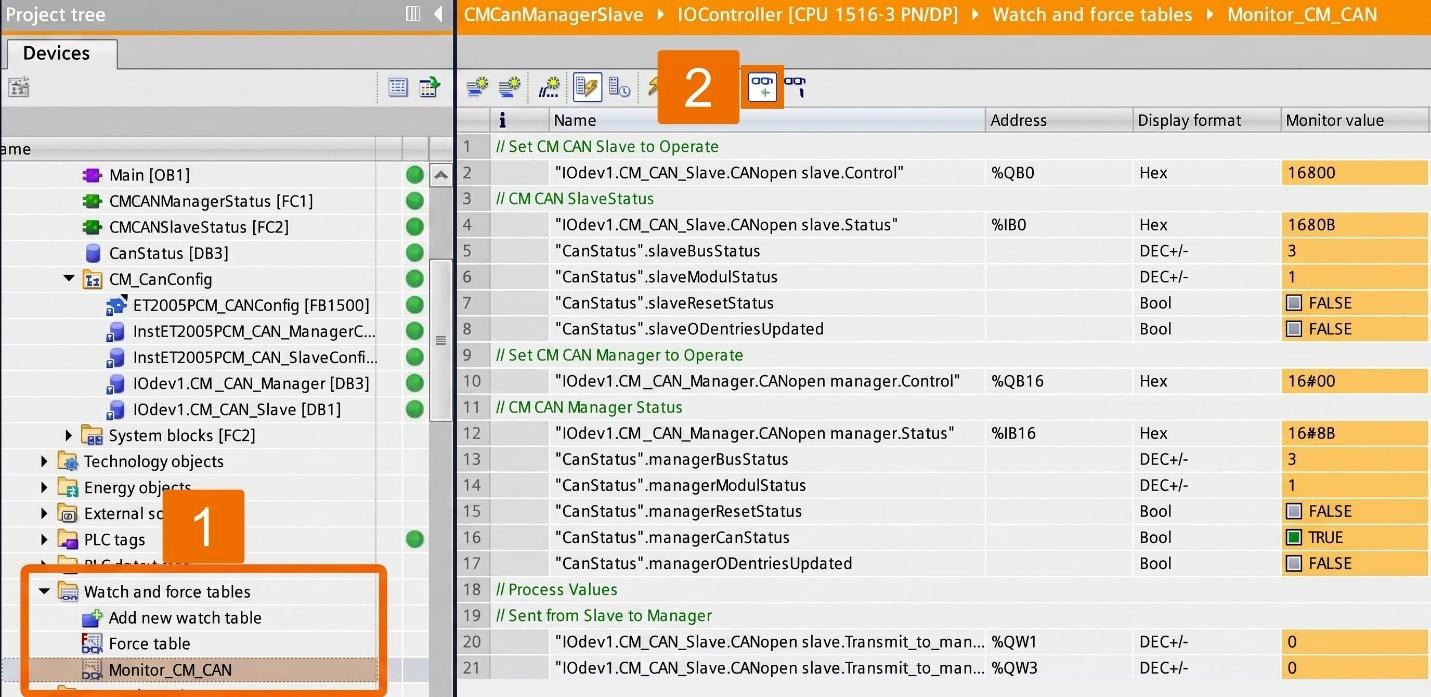Image resolution: width=1431 pixels, height=697 pixels.
Task: Click the Display format column header
Action: tap(1207, 120)
